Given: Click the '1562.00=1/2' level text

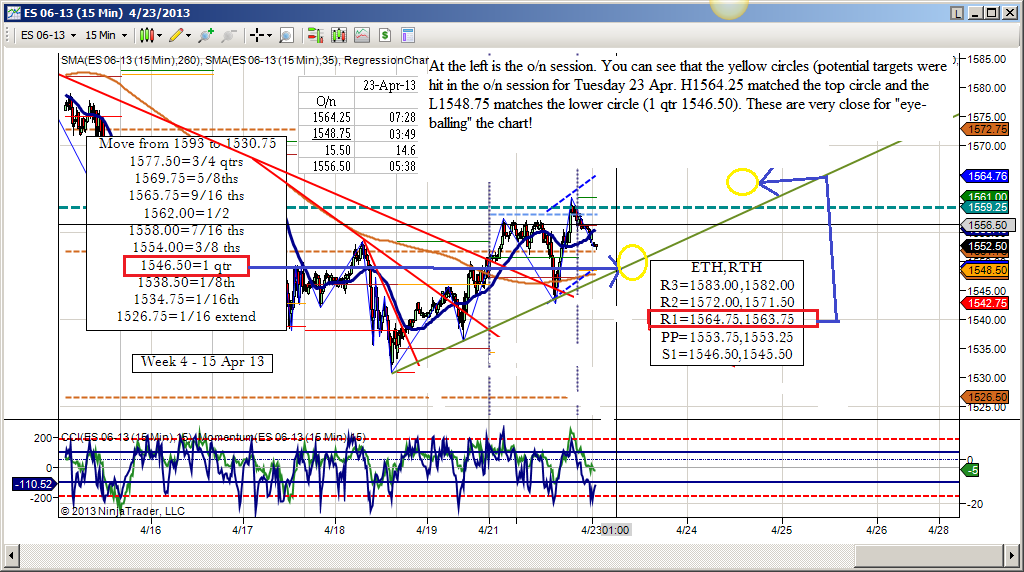Looking at the screenshot, I should [x=186, y=214].
